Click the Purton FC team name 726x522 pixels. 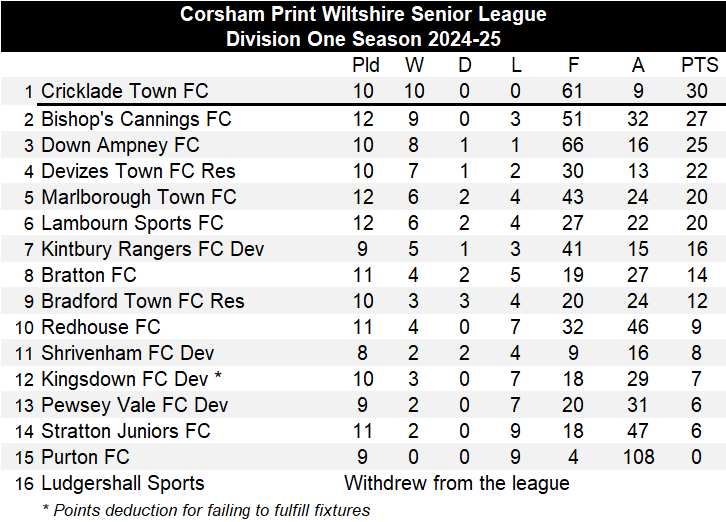click(x=85, y=457)
